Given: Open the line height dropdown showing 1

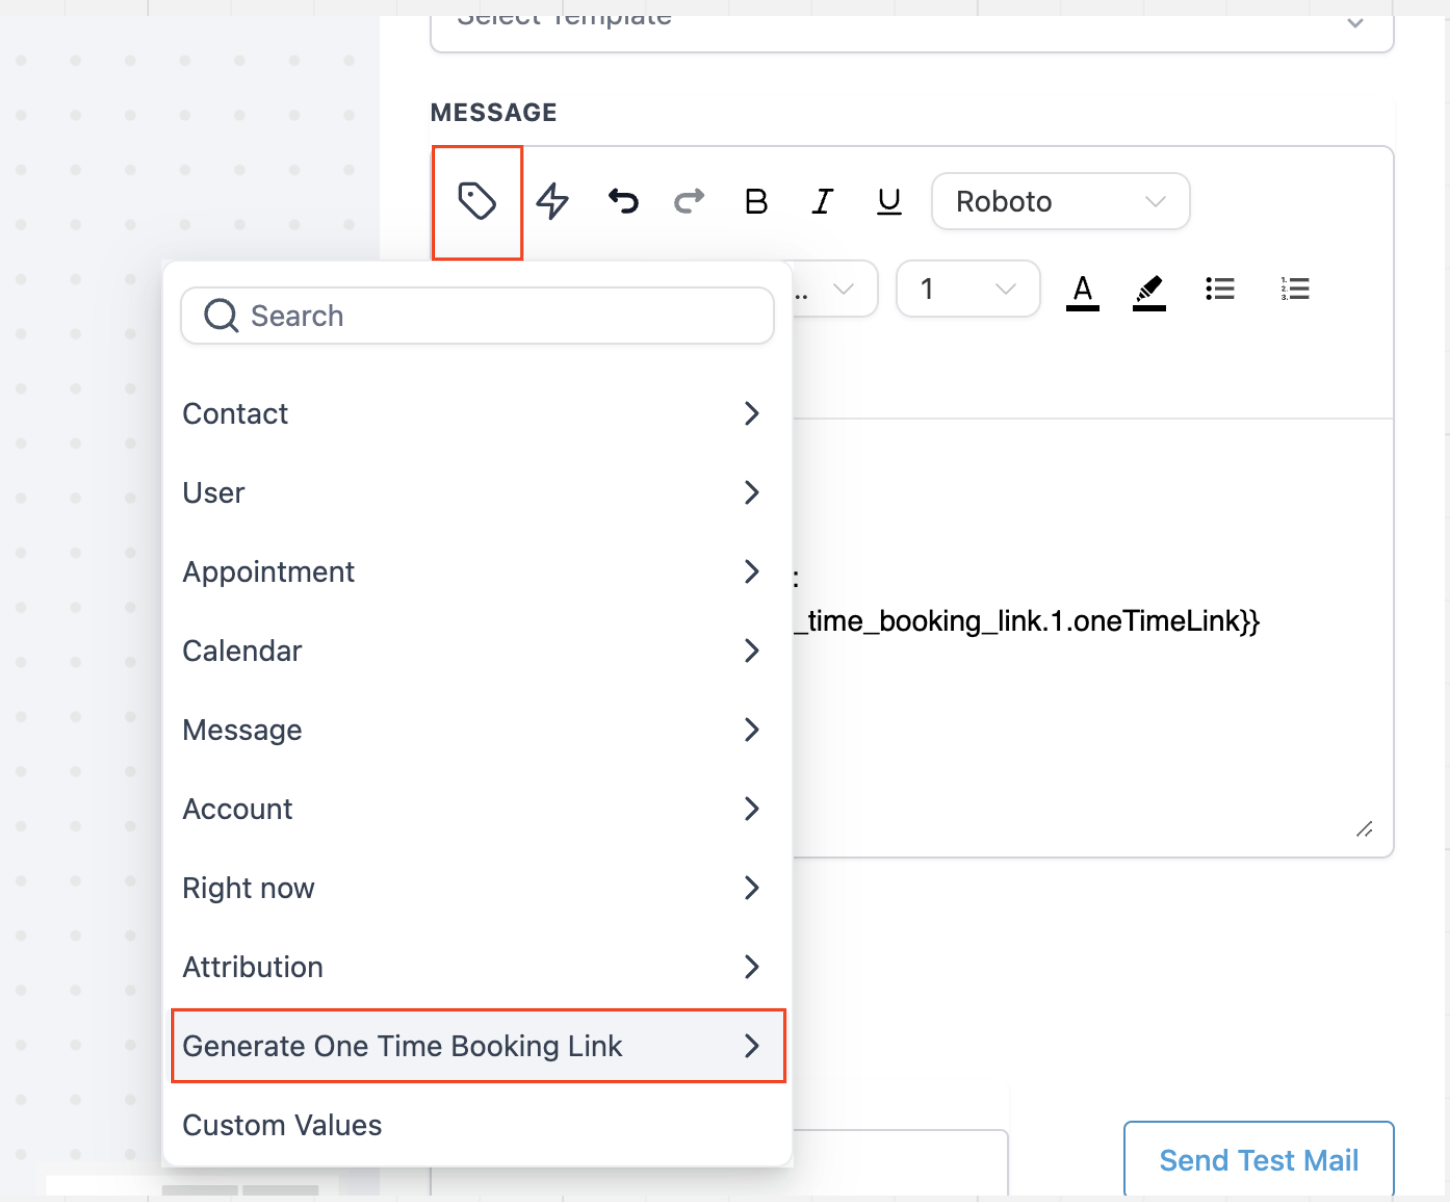Looking at the screenshot, I should tap(967, 290).
